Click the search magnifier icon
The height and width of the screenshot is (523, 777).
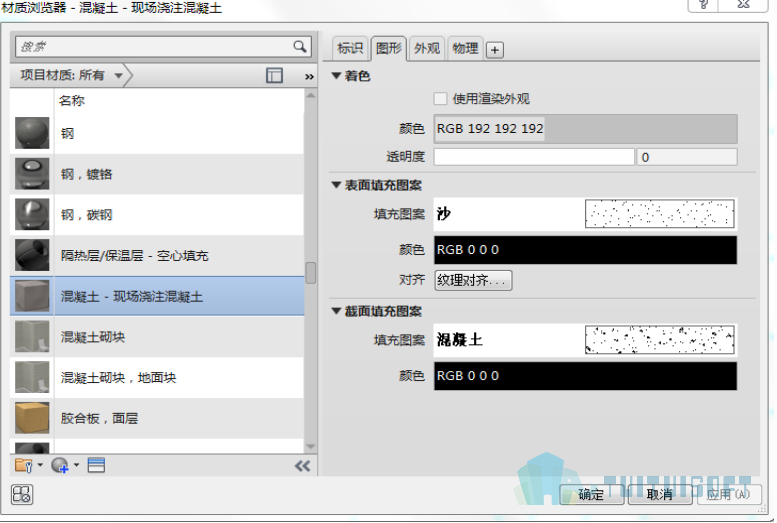299,47
